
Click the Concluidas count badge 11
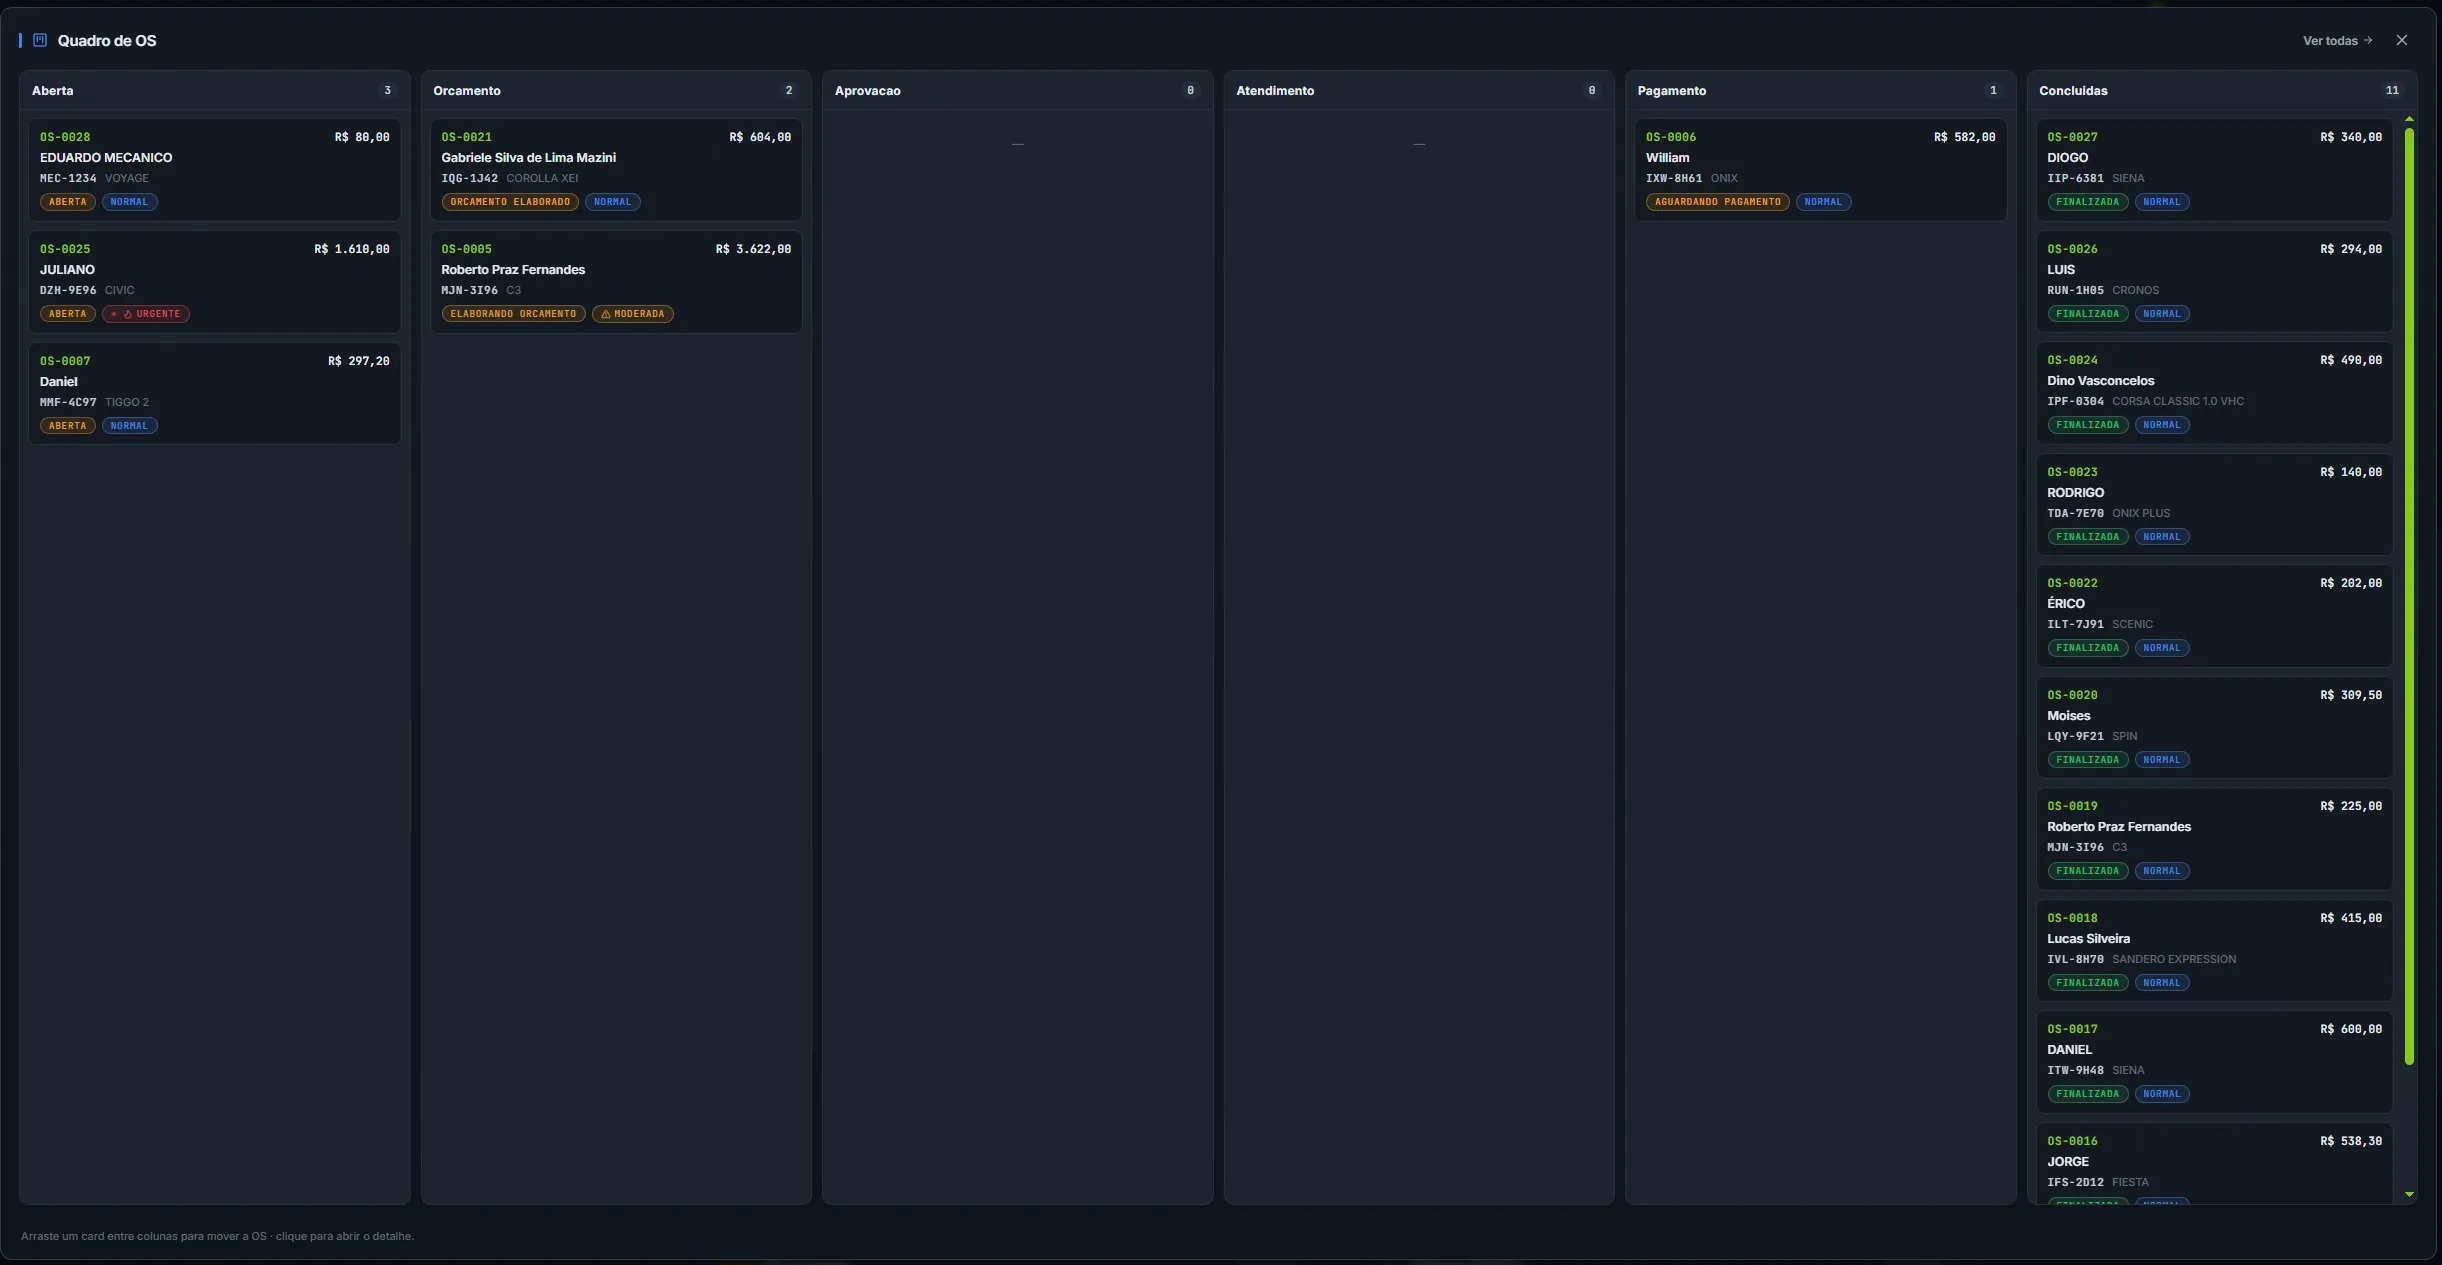(2392, 90)
